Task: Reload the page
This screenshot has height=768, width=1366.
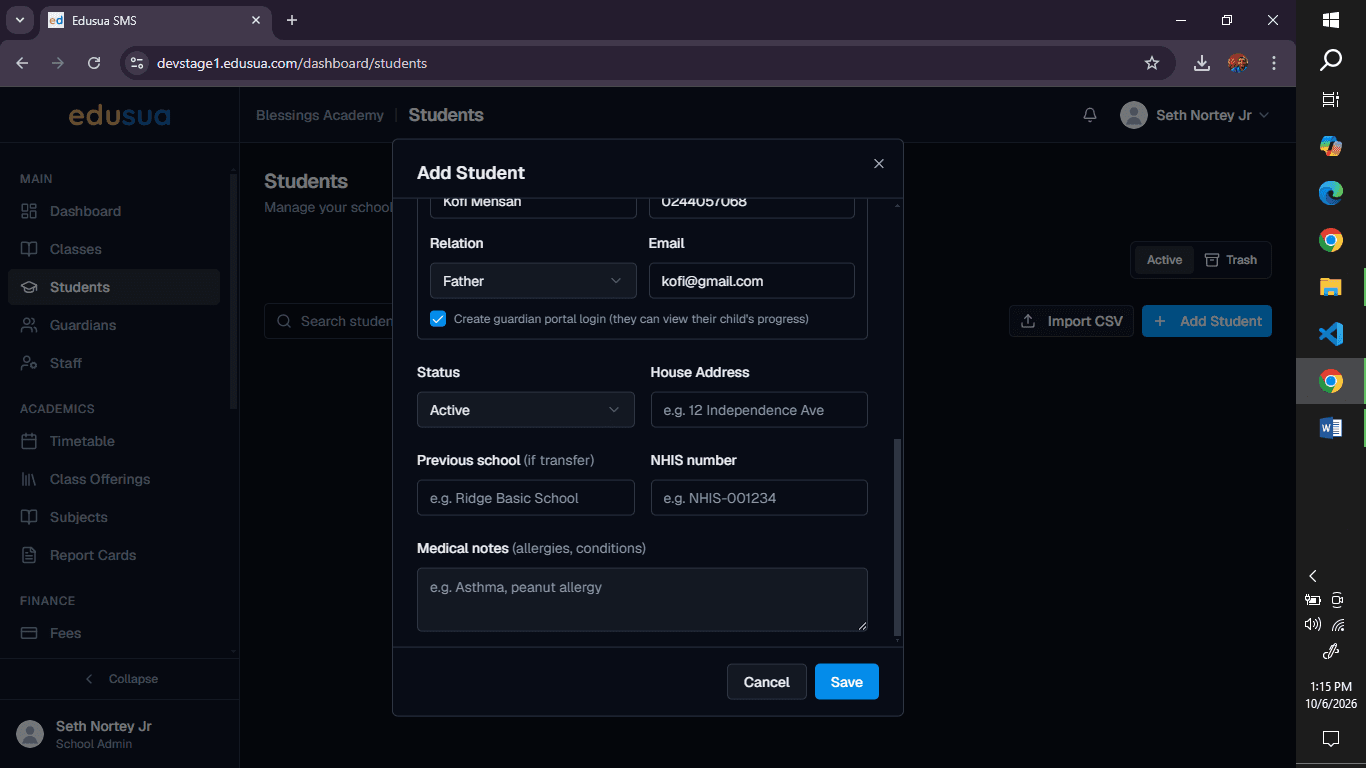Action: point(94,63)
